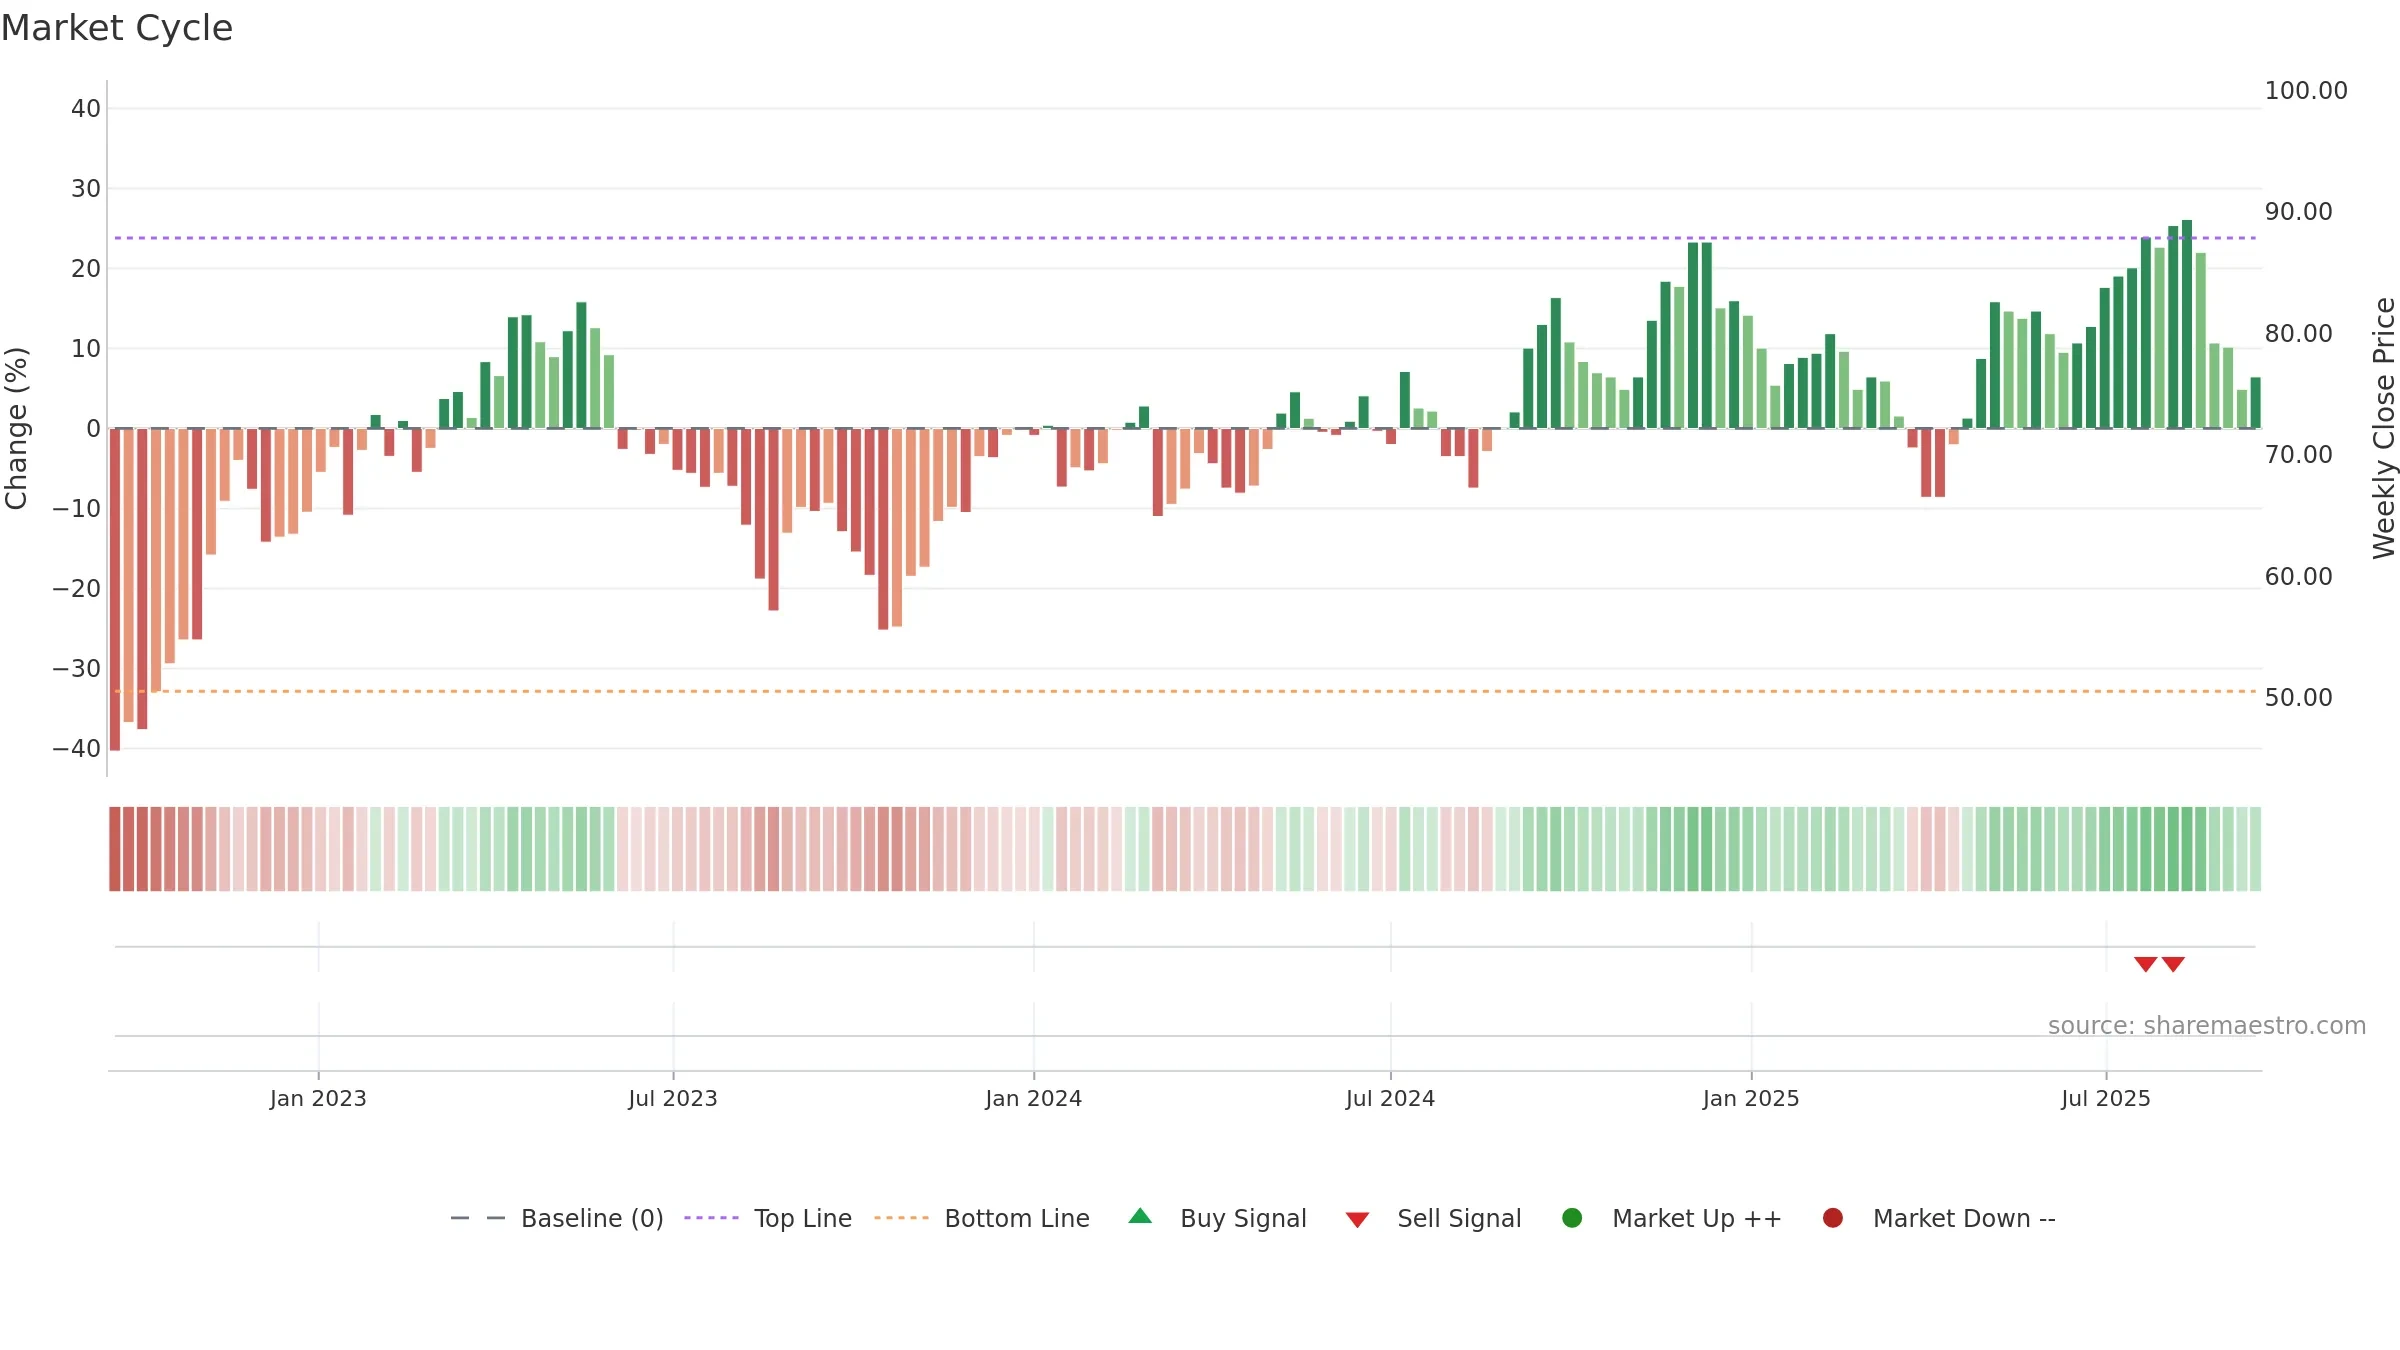Click the 100.00 right axis value
The width and height of the screenshot is (2400, 1350).
click(x=2306, y=91)
